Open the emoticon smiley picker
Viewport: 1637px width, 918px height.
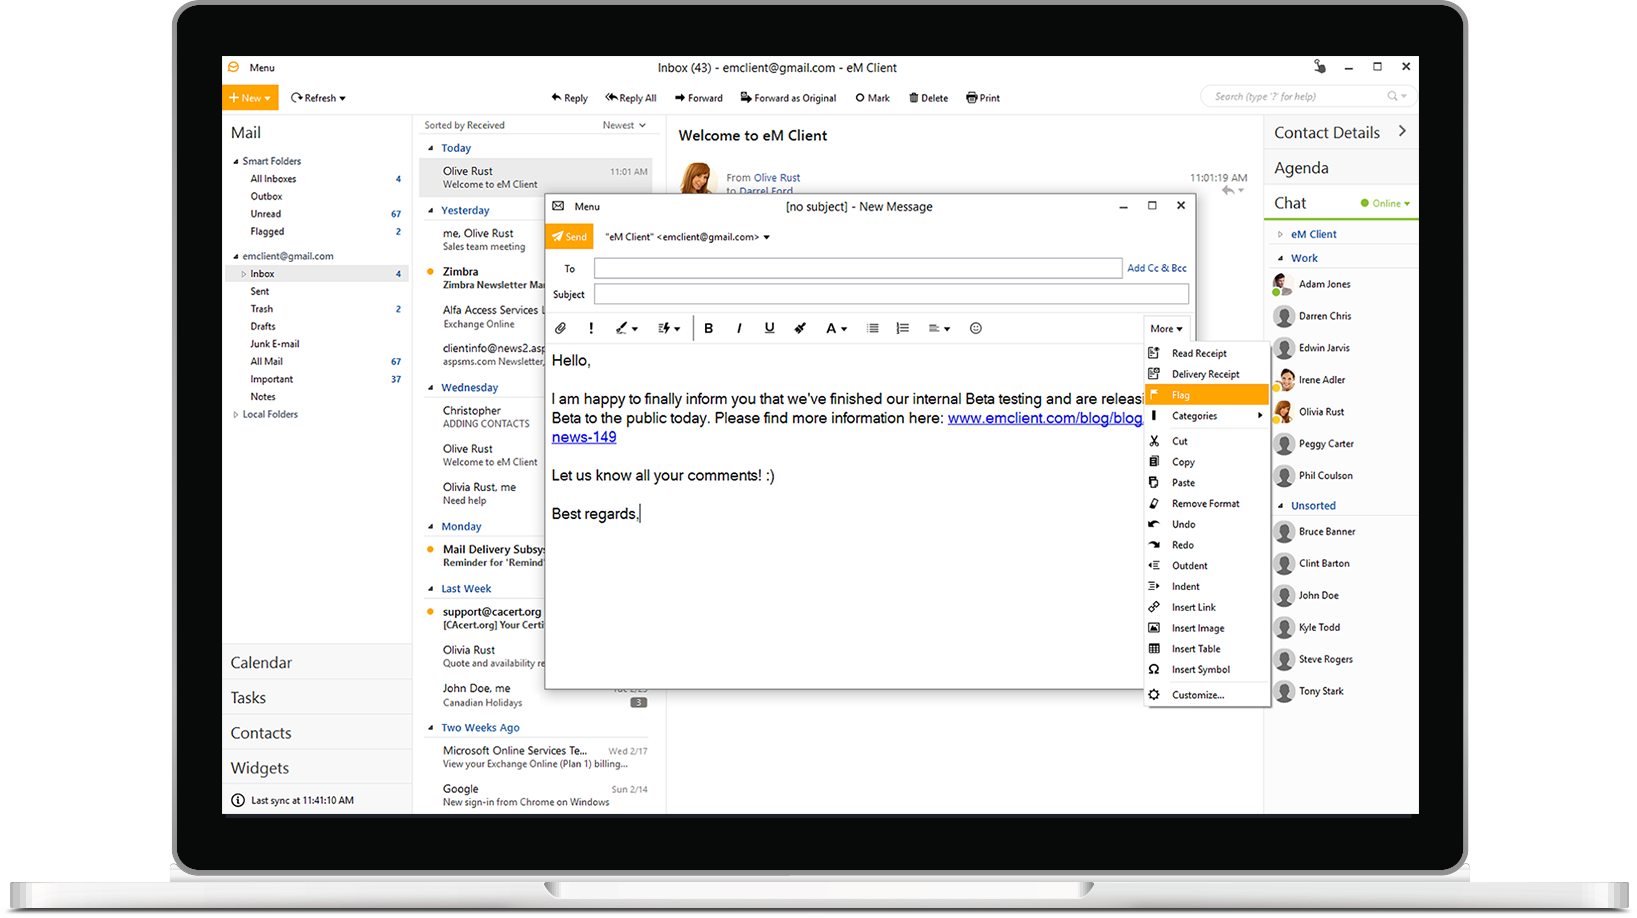click(976, 328)
